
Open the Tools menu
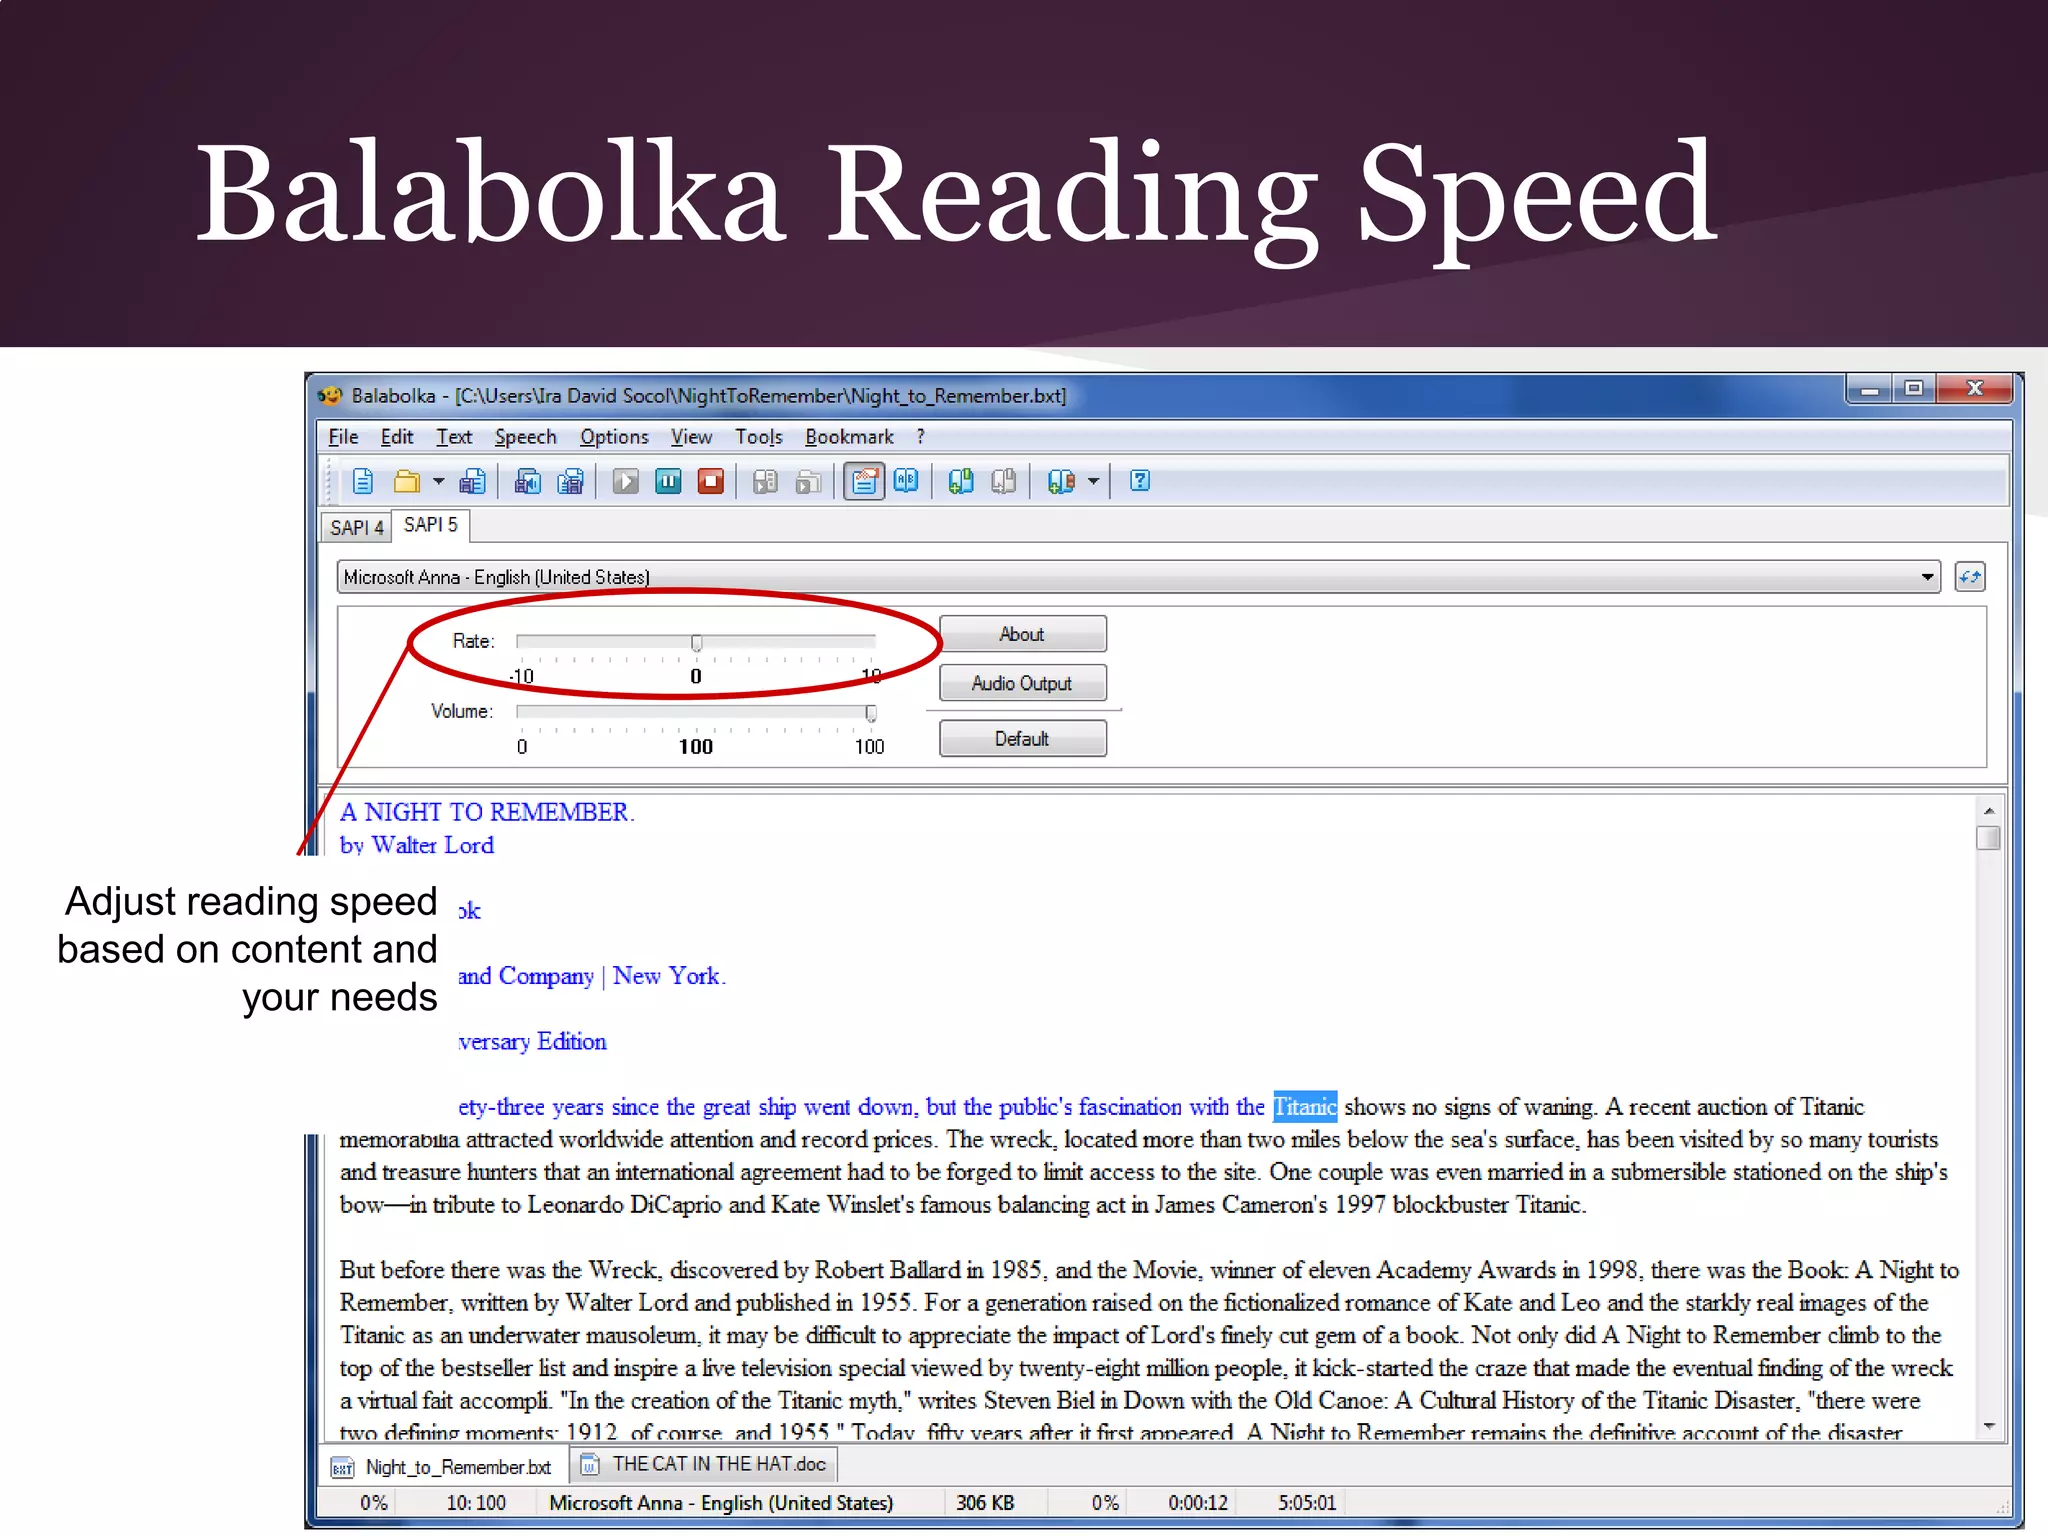(x=759, y=437)
